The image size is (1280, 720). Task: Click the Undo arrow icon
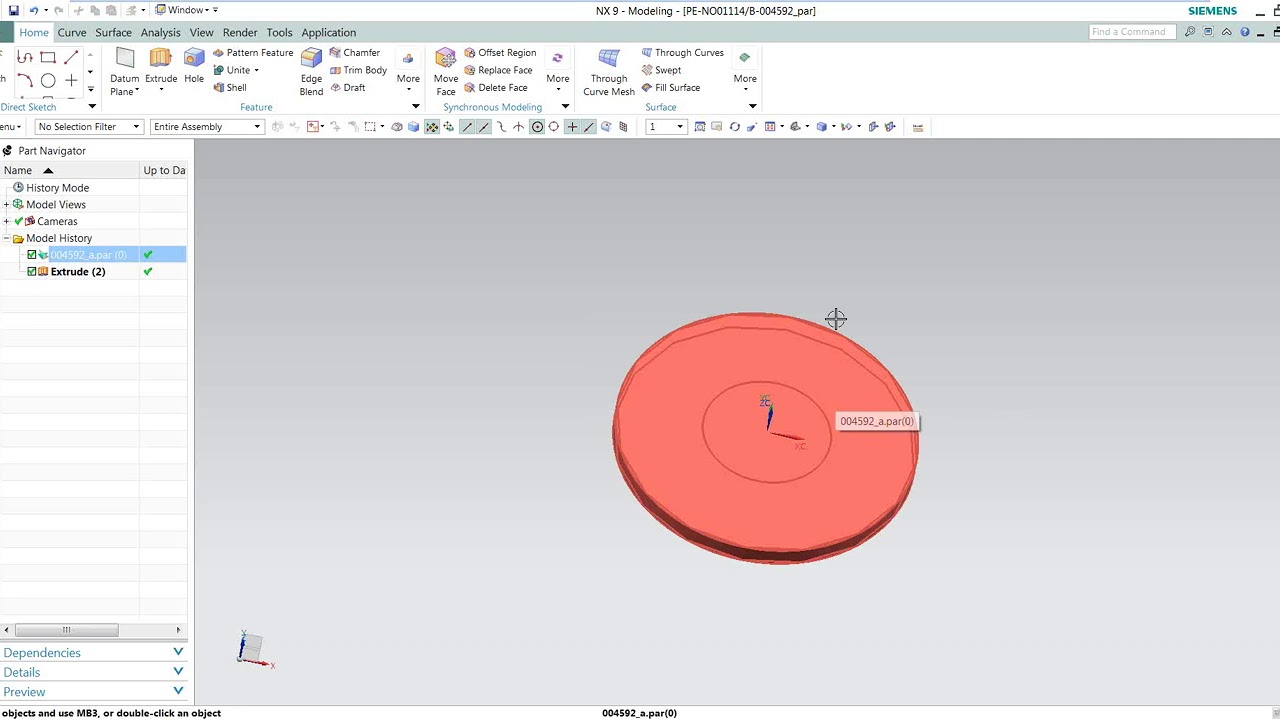click(33, 10)
